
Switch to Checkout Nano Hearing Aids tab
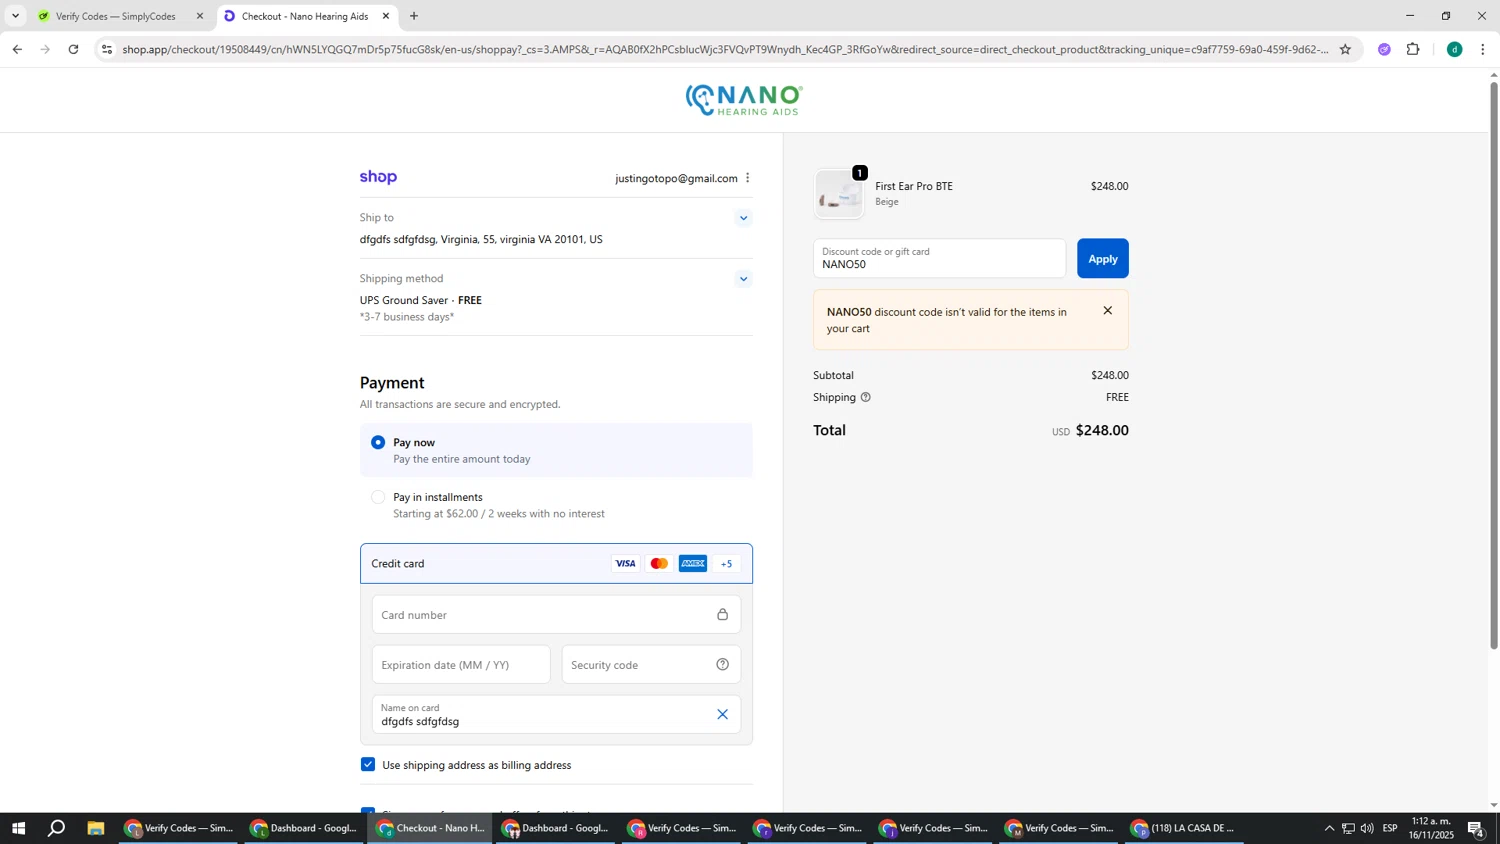pyautogui.click(x=305, y=16)
